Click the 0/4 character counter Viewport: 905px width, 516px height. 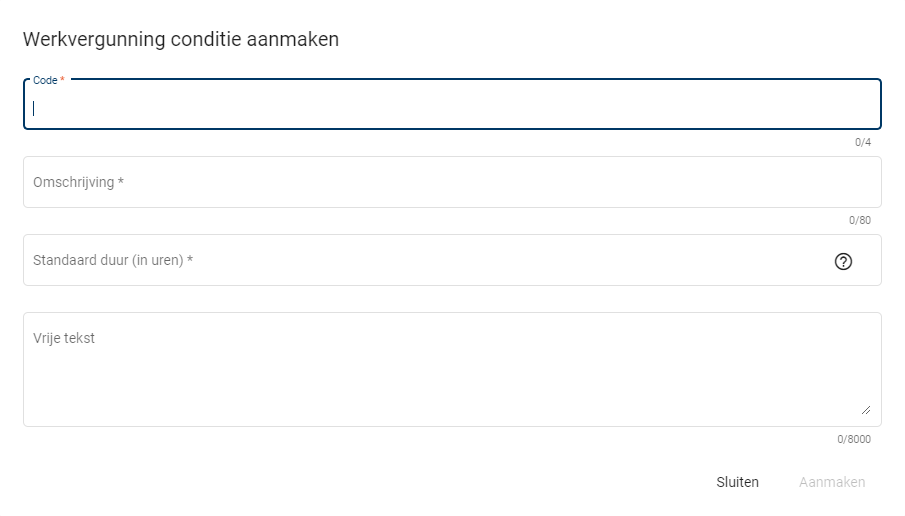tap(862, 143)
